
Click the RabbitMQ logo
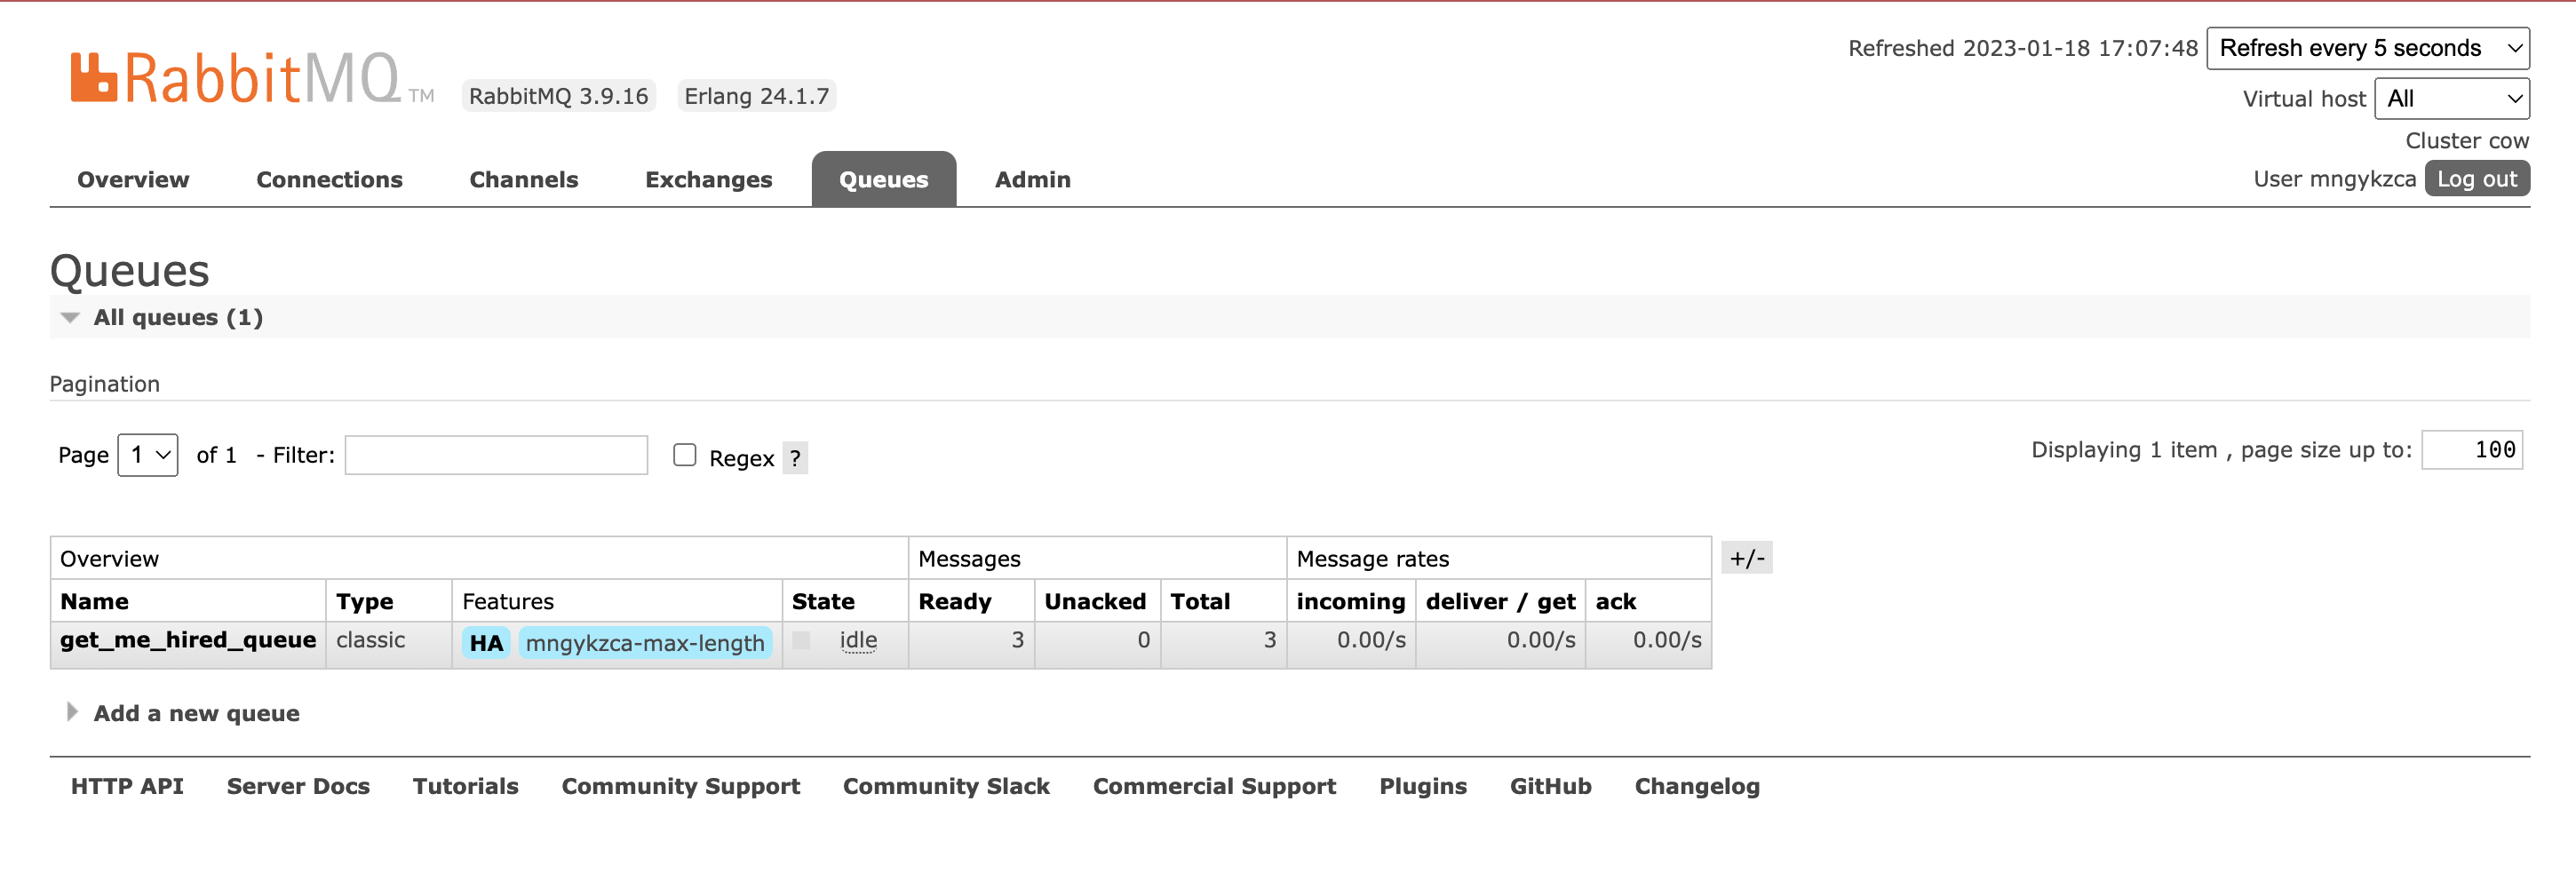pyautogui.click(x=252, y=78)
